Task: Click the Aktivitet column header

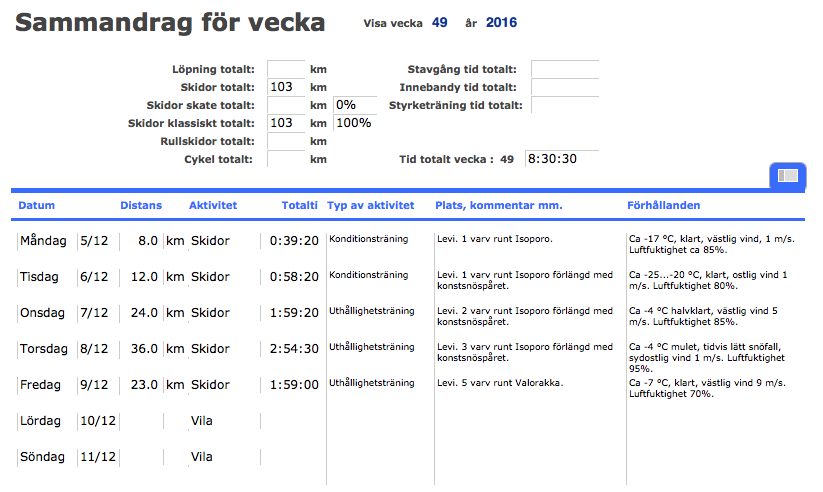Action: (x=213, y=206)
